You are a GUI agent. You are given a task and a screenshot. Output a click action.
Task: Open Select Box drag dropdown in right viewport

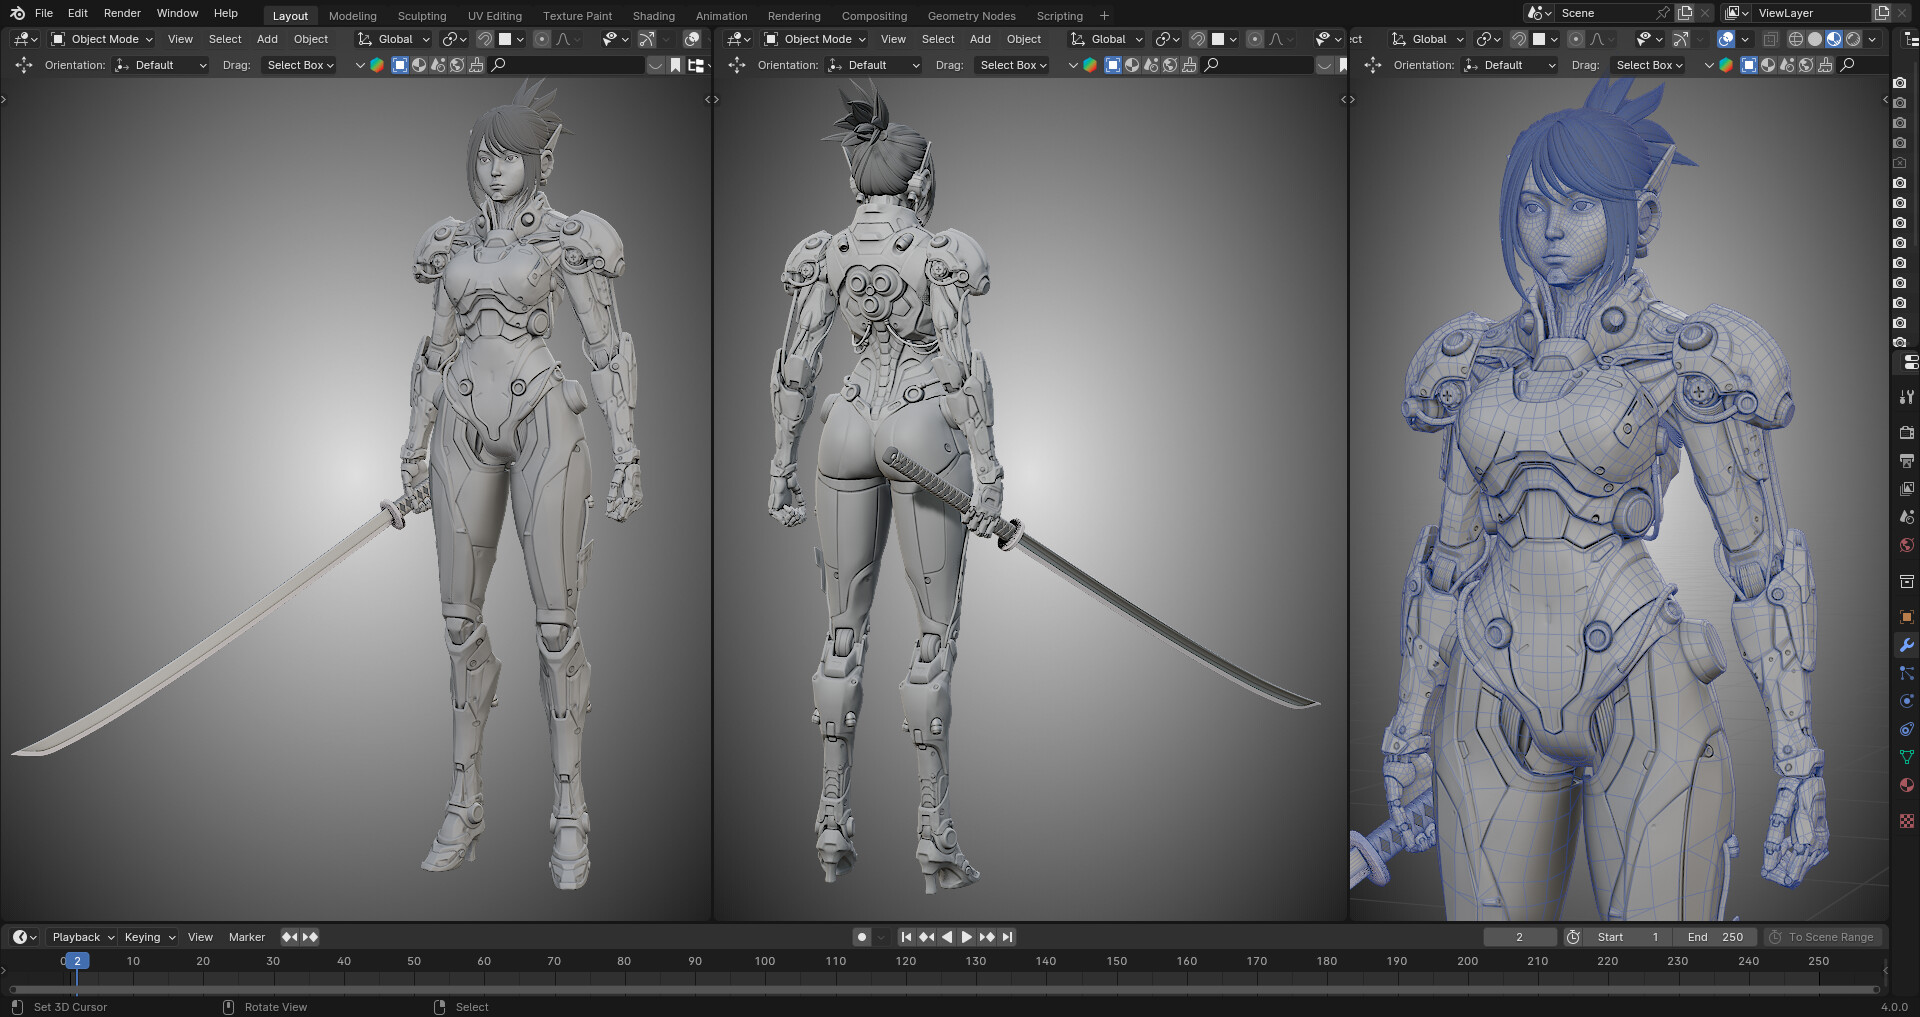point(1649,65)
